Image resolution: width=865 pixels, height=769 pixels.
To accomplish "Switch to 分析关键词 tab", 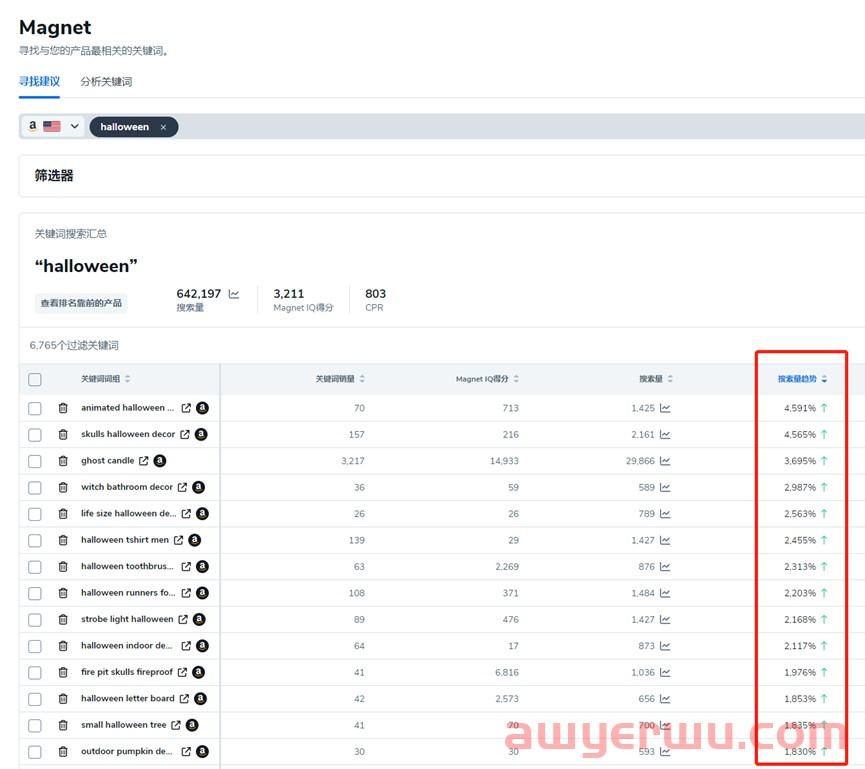I will click(106, 82).
